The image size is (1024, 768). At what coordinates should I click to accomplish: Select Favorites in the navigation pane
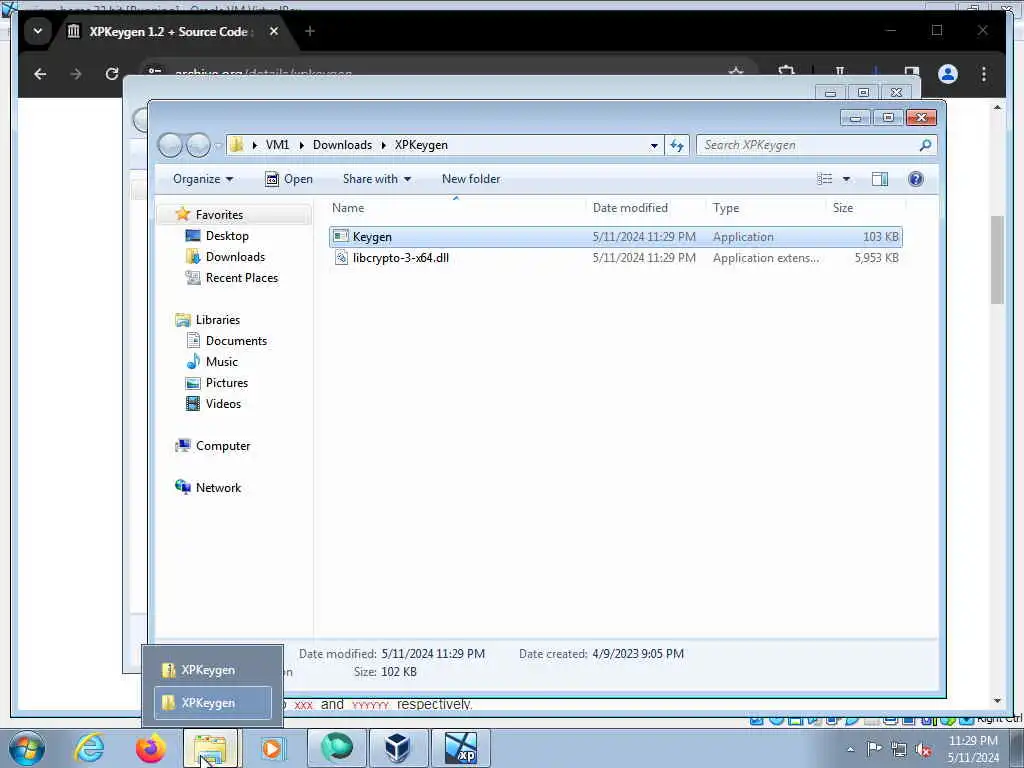(x=219, y=215)
